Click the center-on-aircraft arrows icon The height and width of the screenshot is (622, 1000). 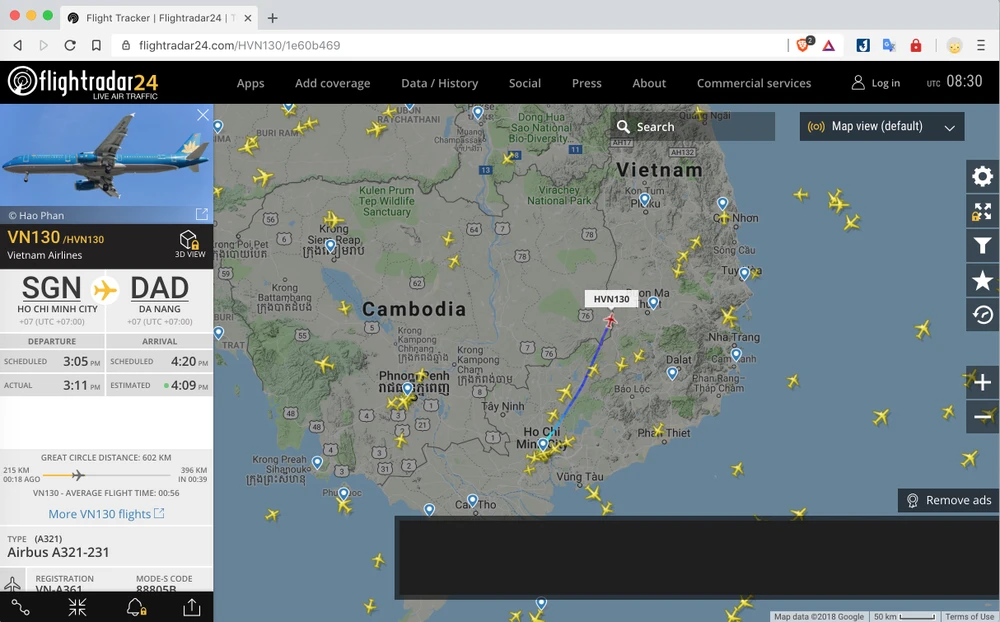click(x=78, y=606)
